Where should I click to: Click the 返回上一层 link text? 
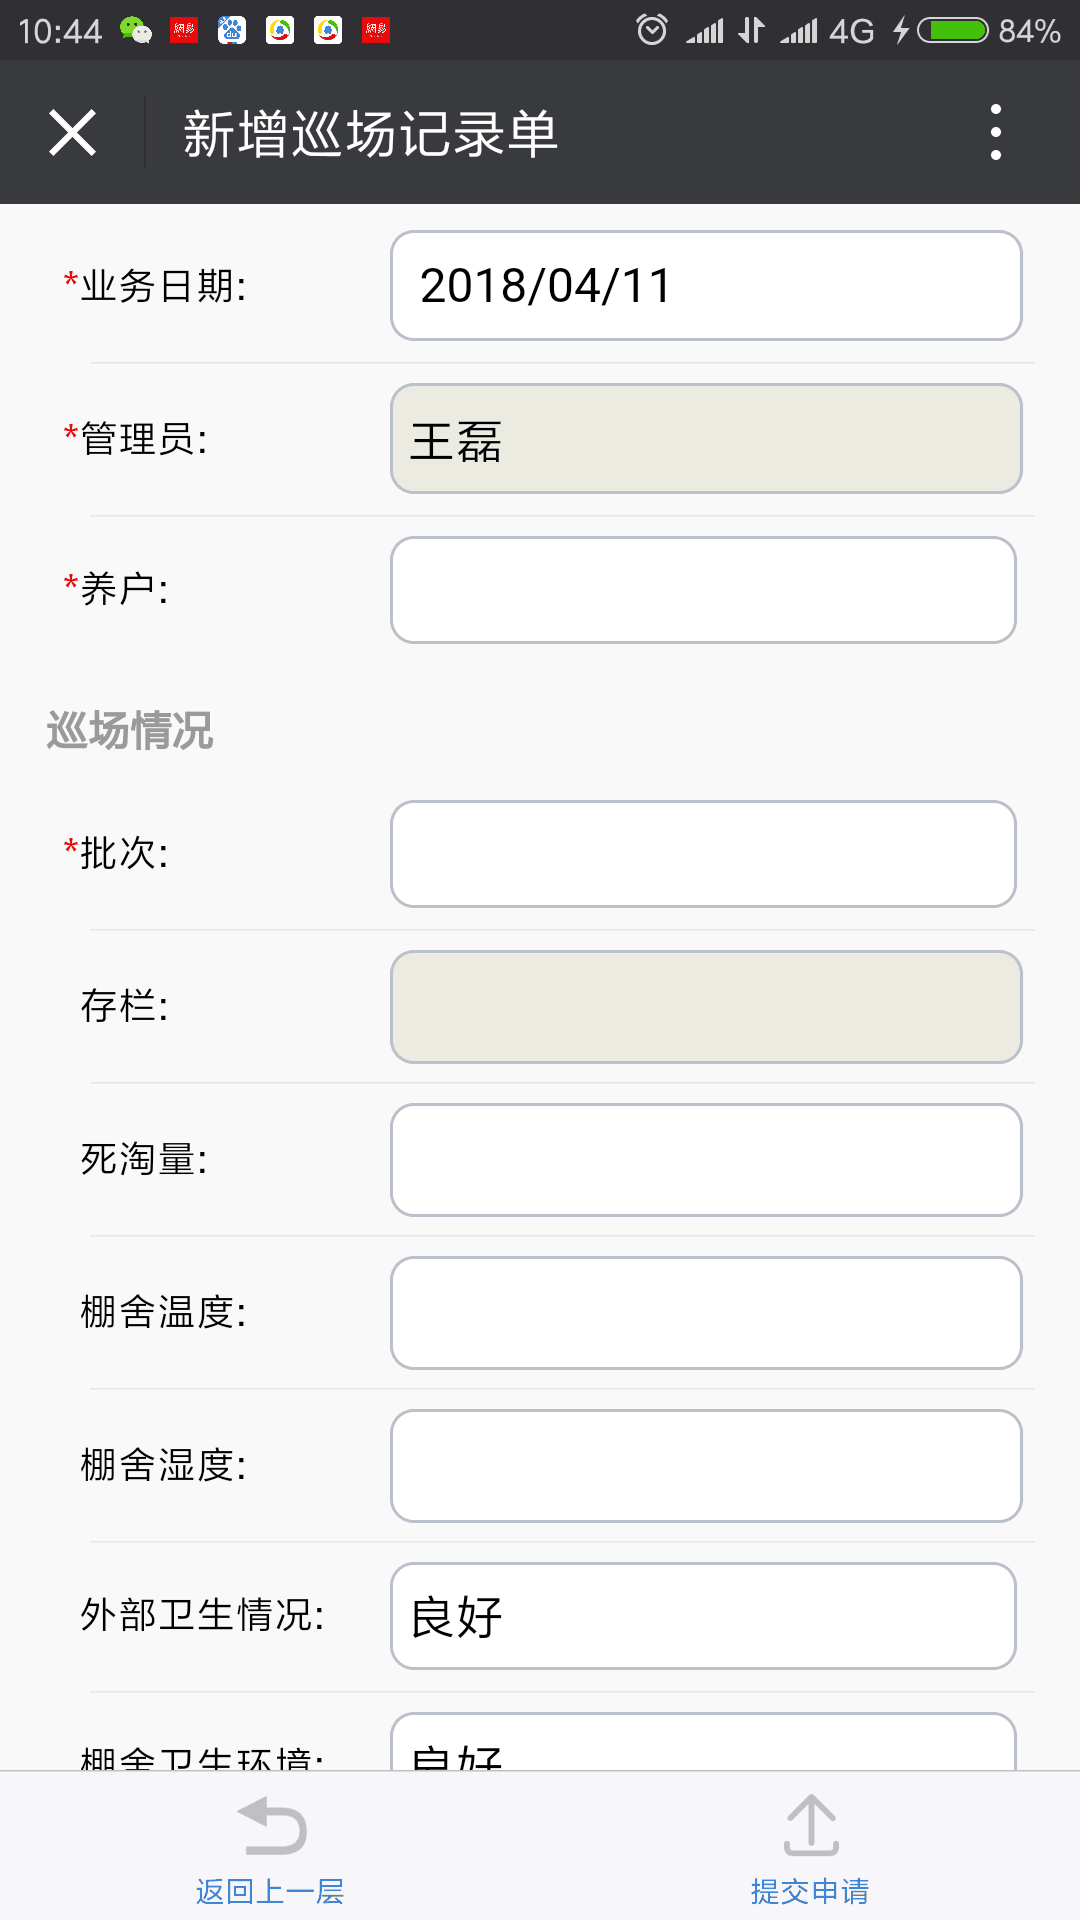coord(270,1891)
